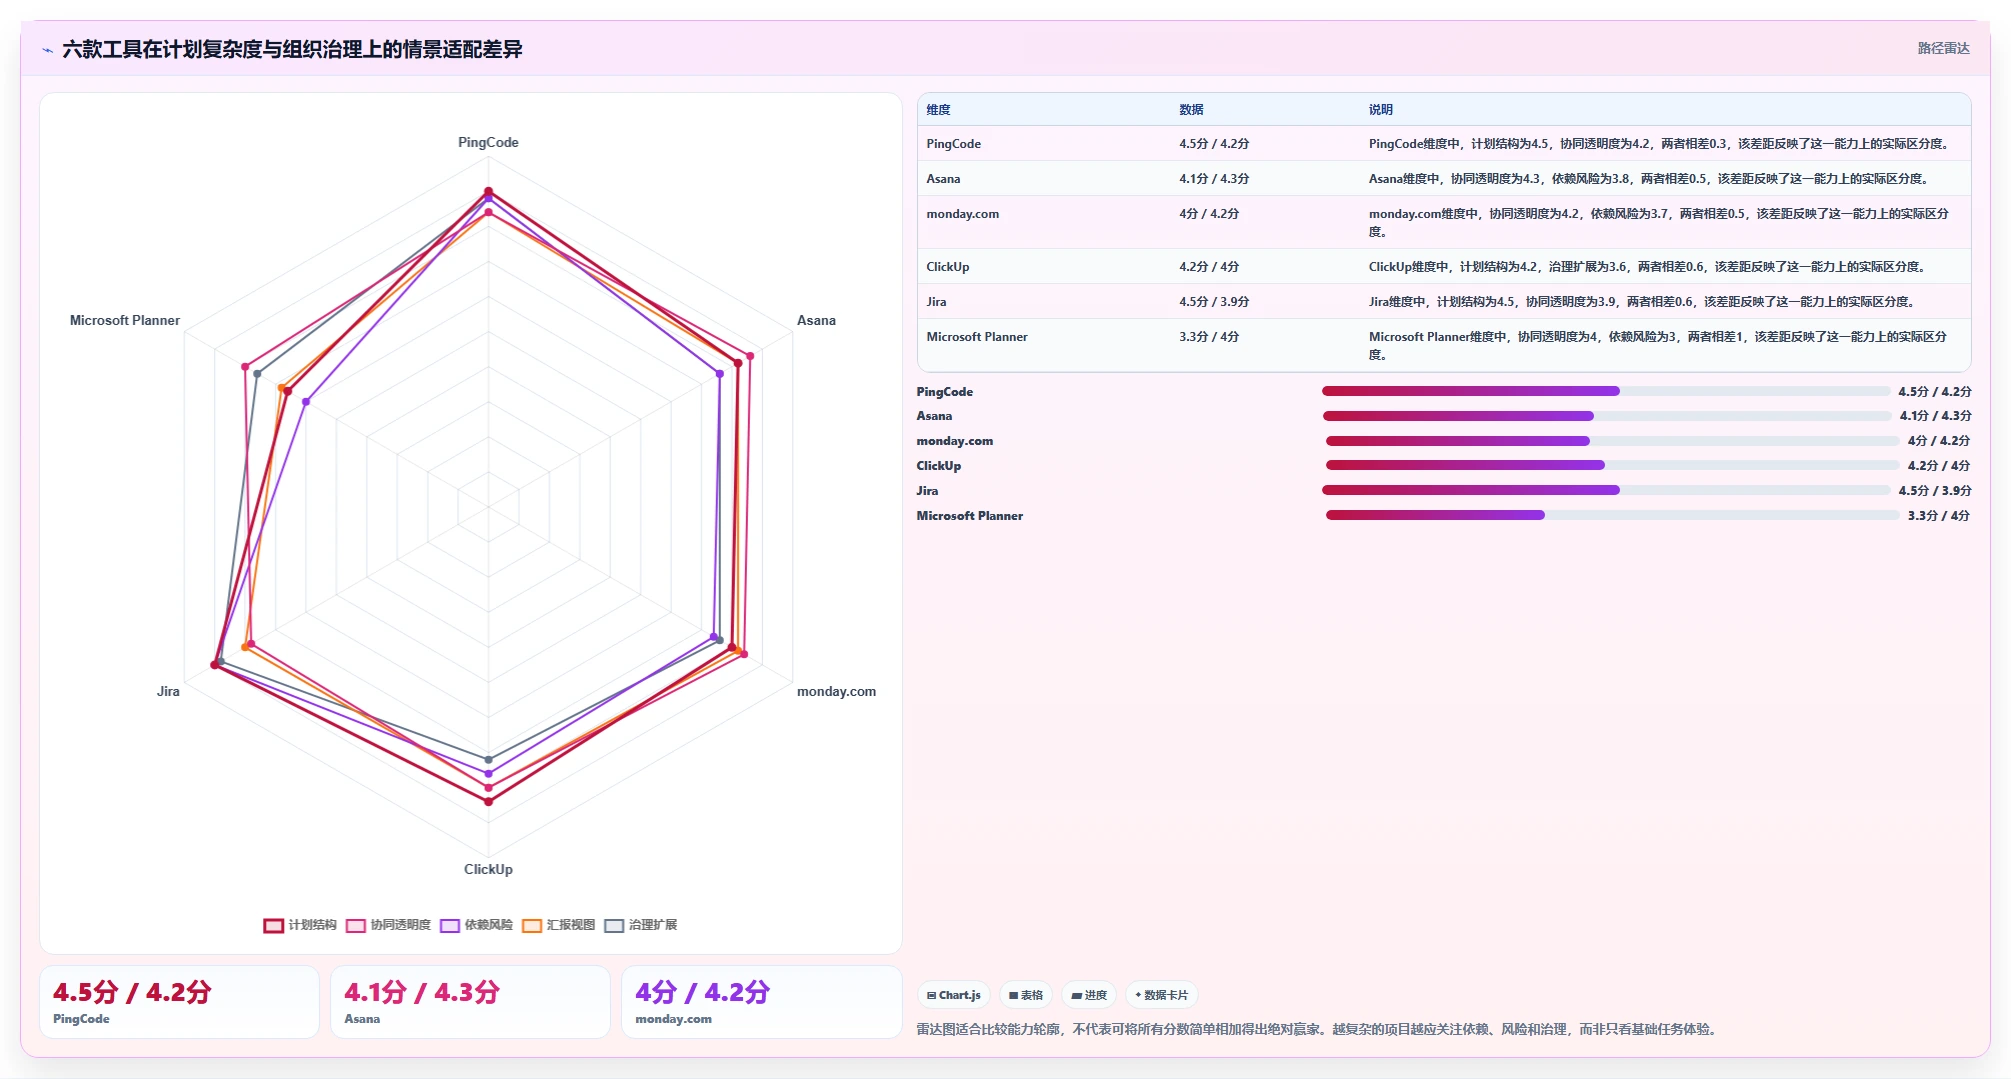Image resolution: width=2011 pixels, height=1079 pixels.
Task: Click the ClickUp radar axis label
Action: [x=488, y=869]
